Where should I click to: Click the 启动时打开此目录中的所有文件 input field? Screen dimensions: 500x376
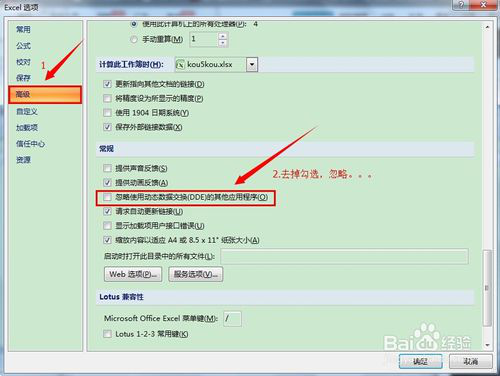click(344, 256)
